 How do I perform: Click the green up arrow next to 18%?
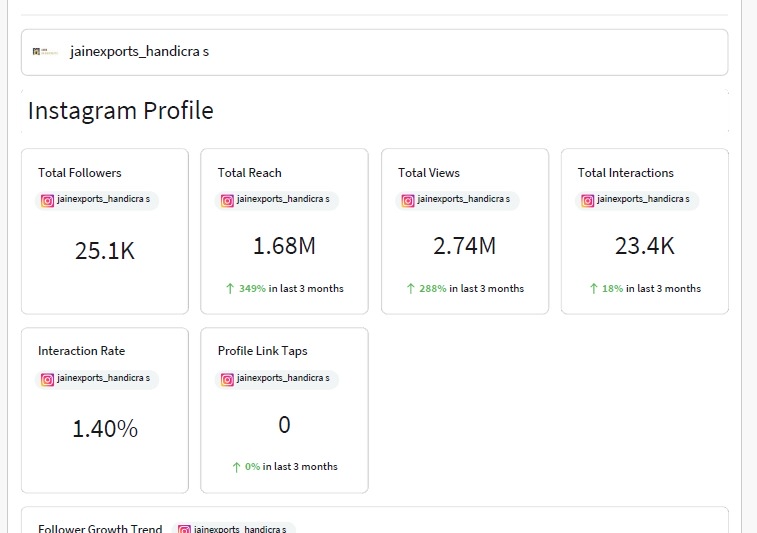click(594, 289)
